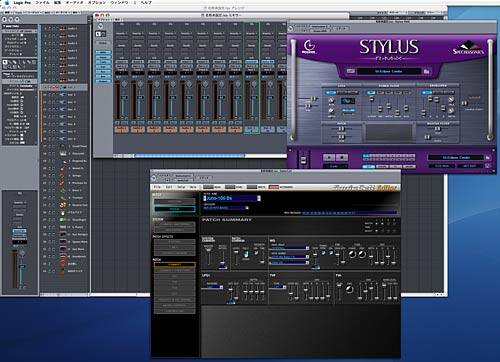The height and width of the screenshot is (362, 500).
Task: Collapse the MIDI THRU parameter box triangle
Action: 4,26
